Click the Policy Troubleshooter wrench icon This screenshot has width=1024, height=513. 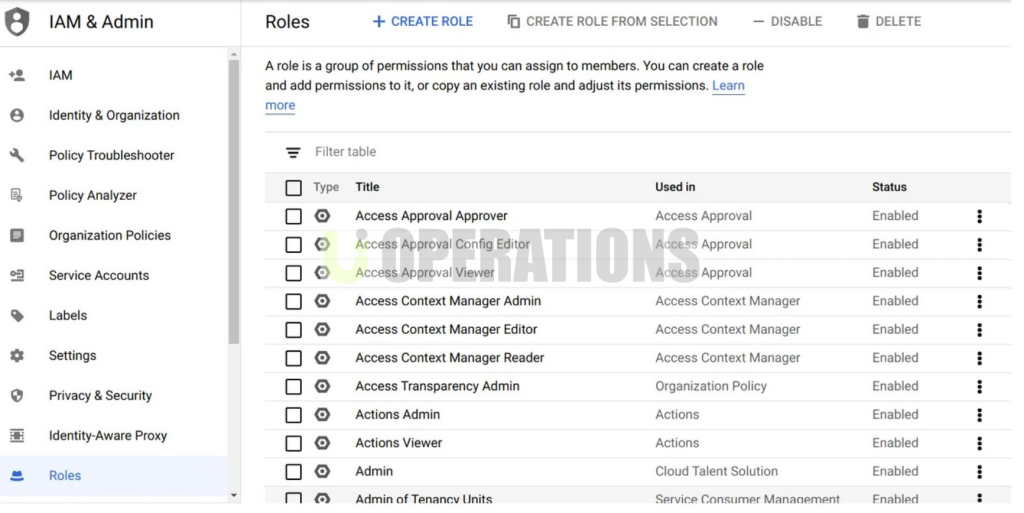click(x=17, y=155)
